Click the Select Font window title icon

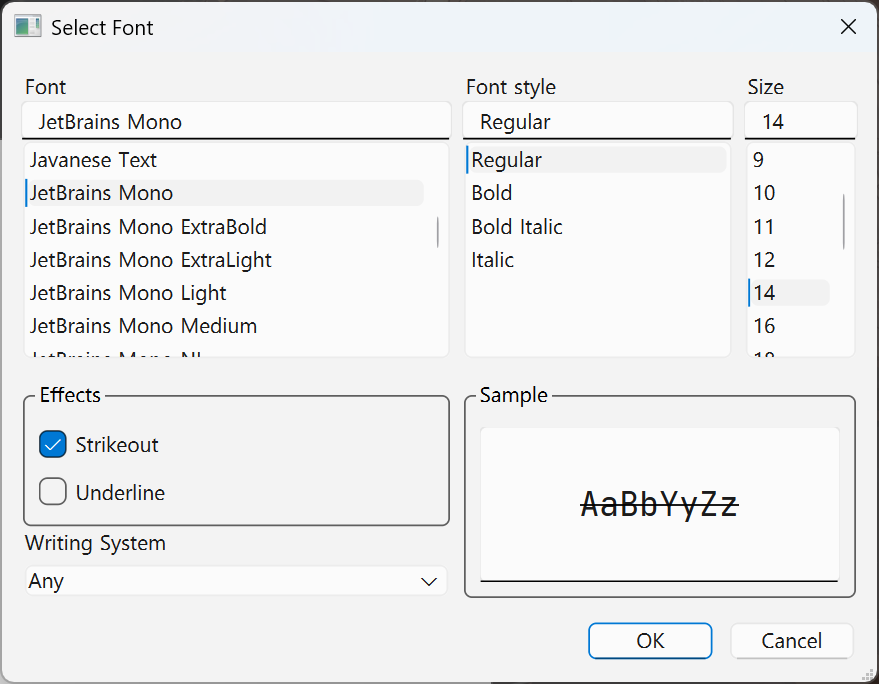27,27
